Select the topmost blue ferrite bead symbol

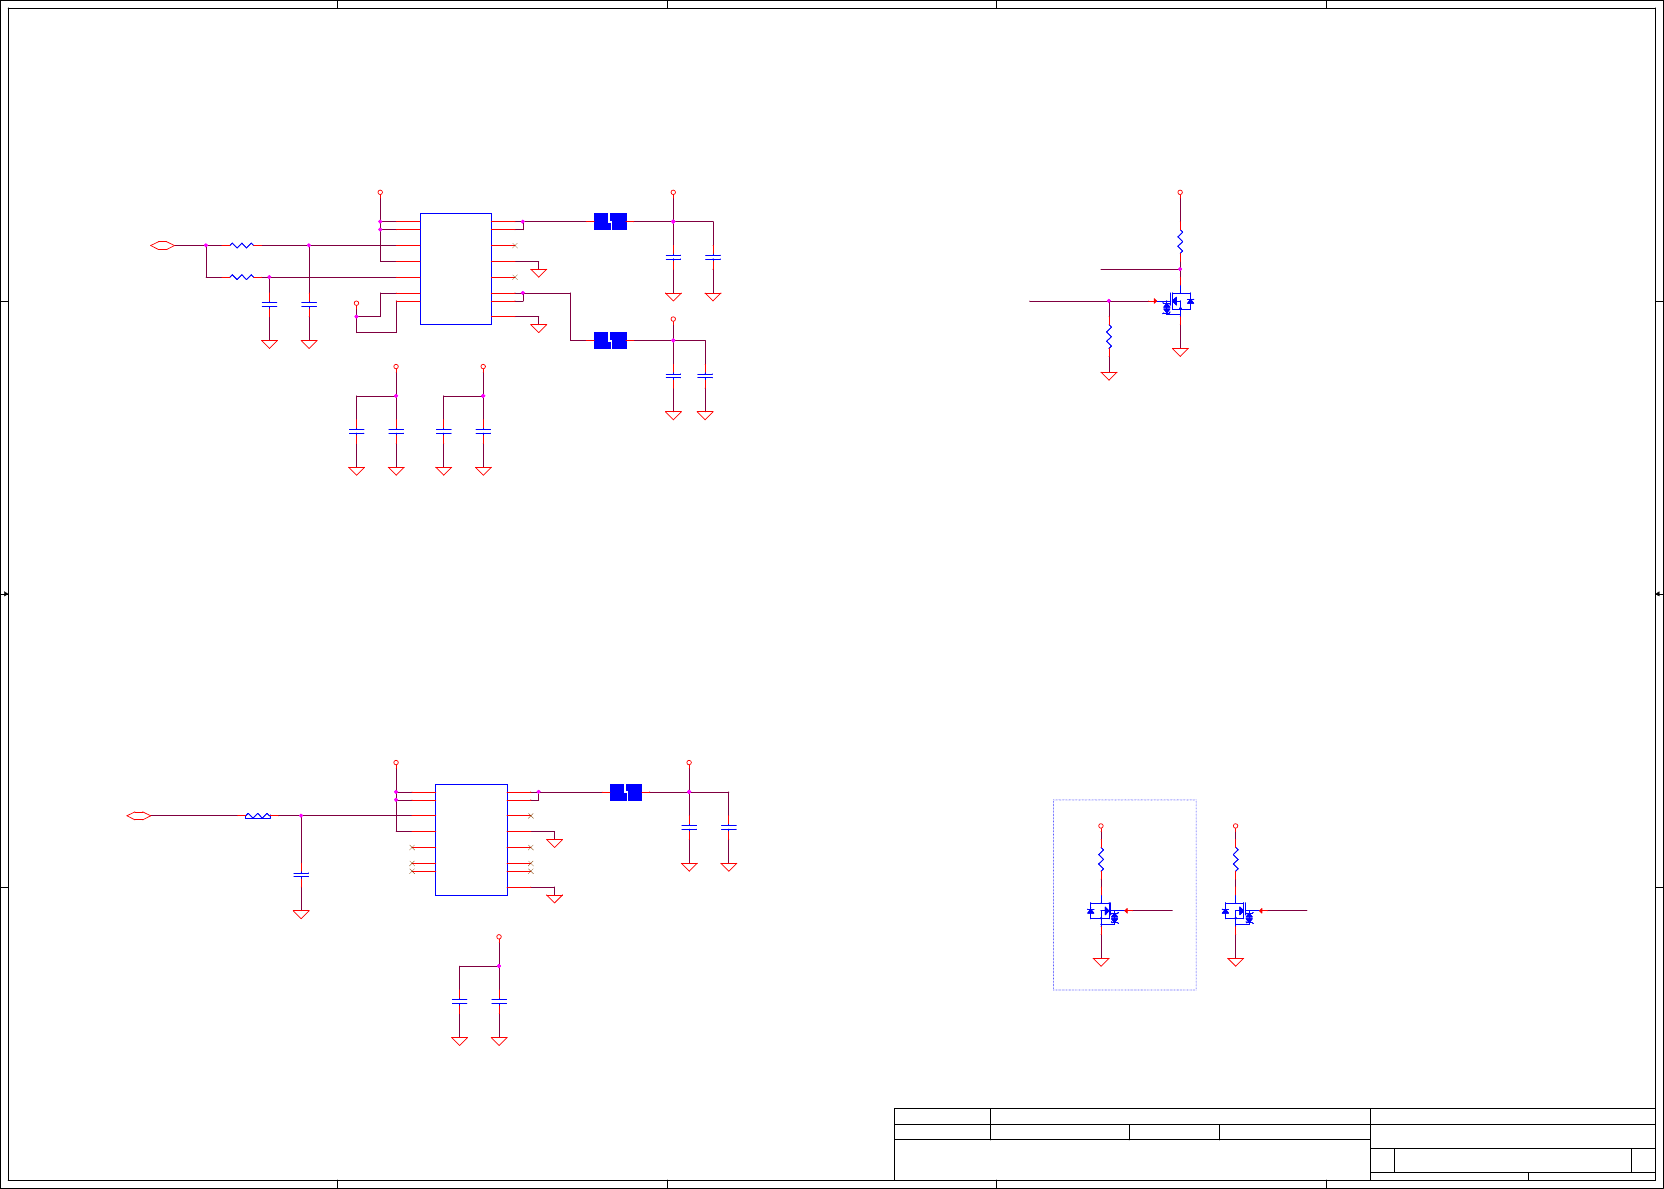pos(610,221)
